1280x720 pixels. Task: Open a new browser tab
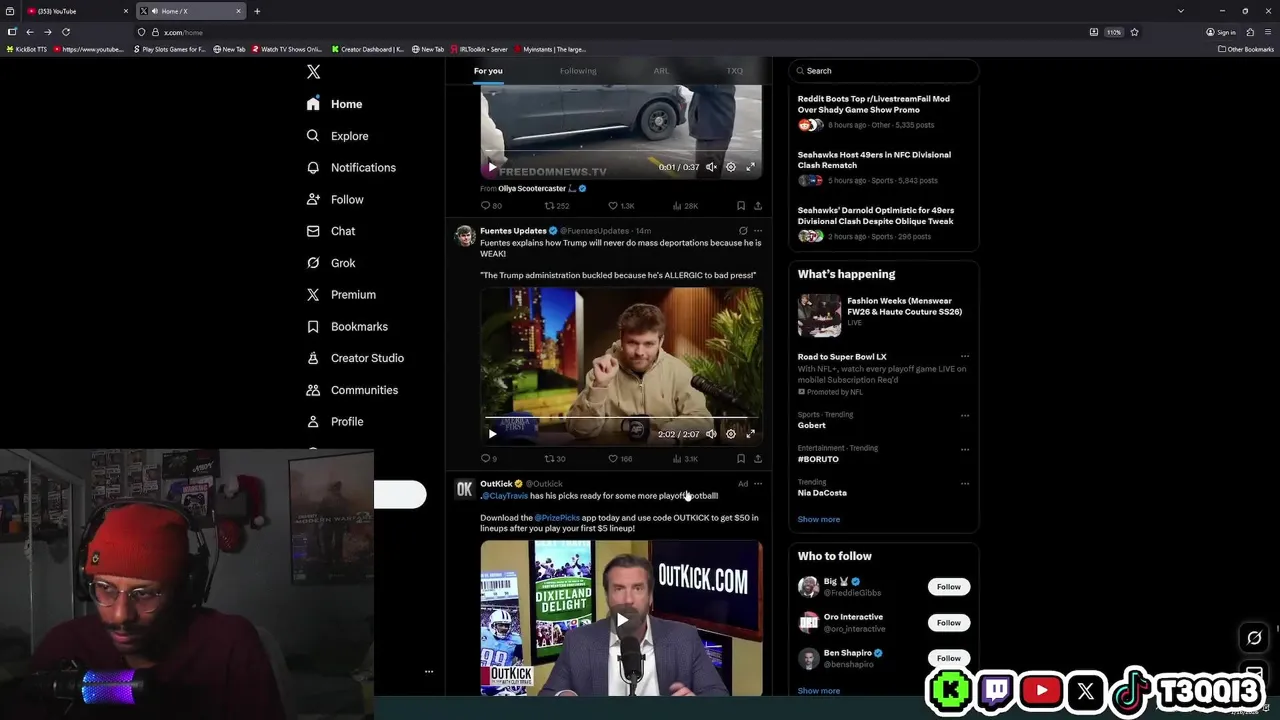pos(257,11)
